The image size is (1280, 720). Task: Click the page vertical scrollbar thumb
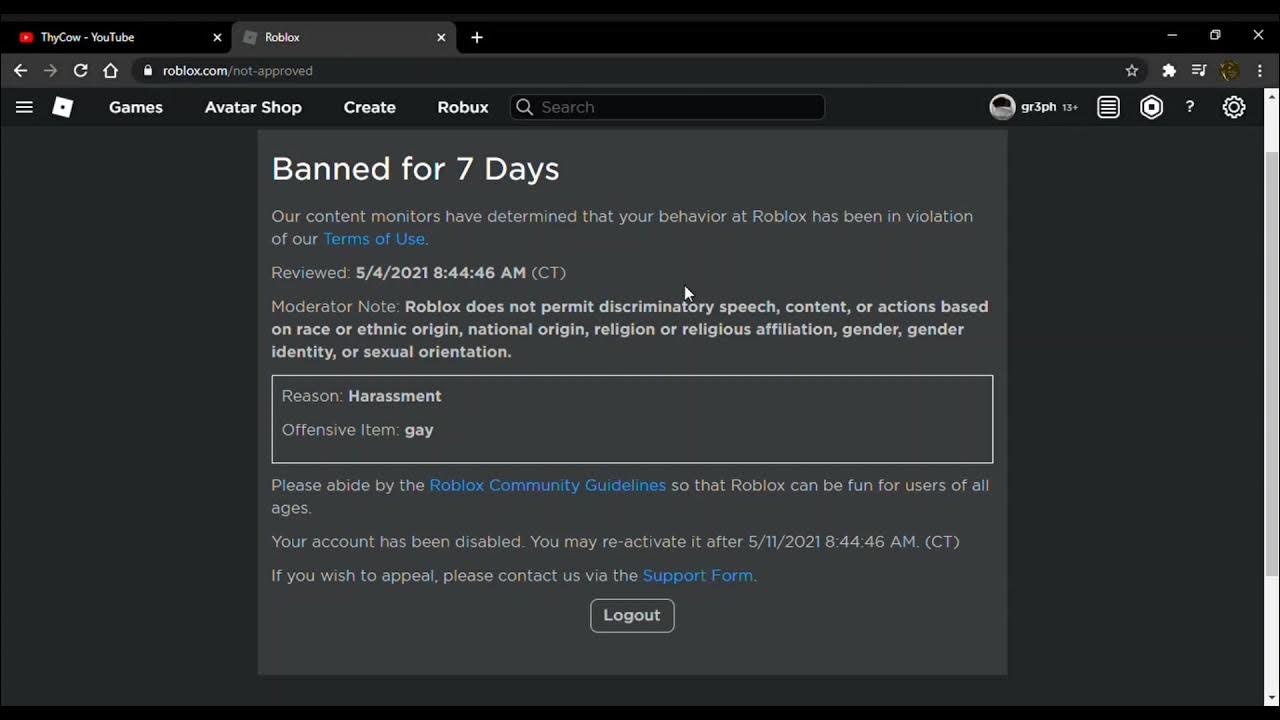pyautogui.click(x=1272, y=364)
